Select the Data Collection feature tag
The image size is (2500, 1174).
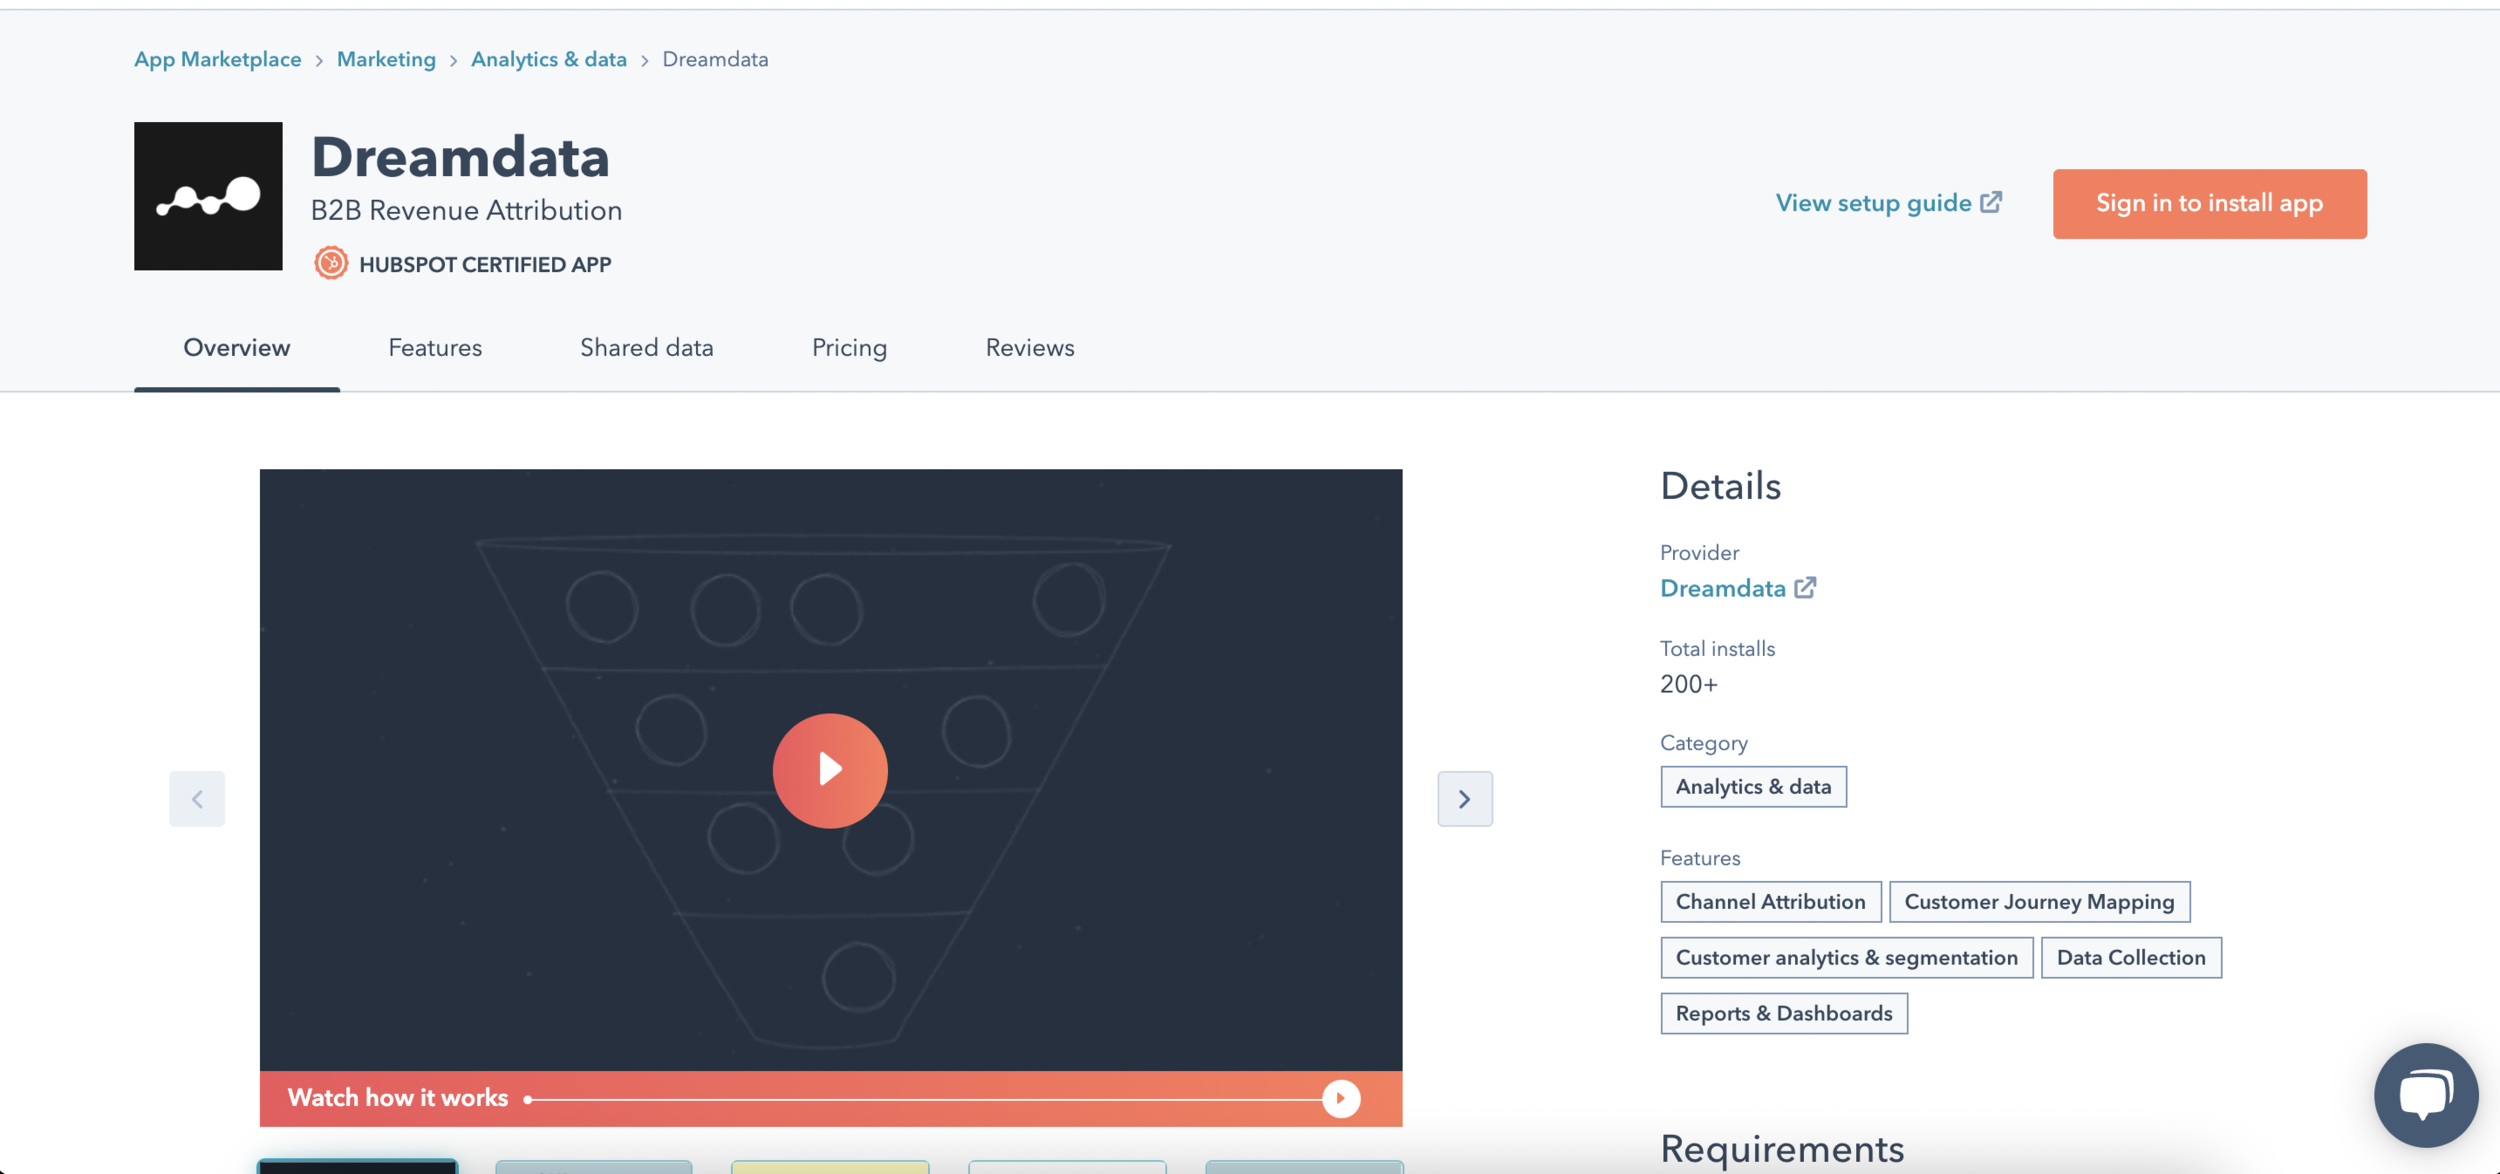click(2131, 957)
